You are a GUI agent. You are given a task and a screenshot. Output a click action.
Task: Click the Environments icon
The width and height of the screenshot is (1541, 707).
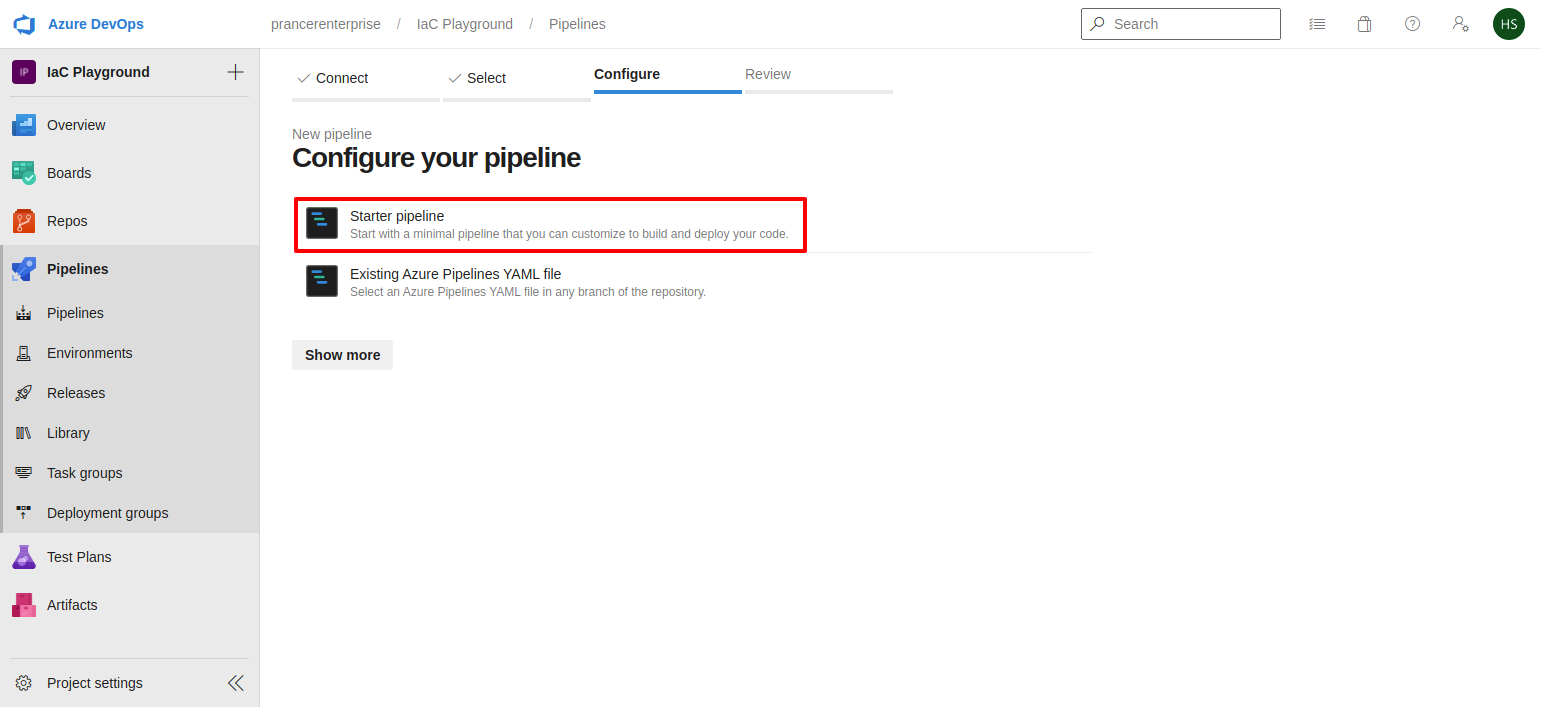click(24, 353)
